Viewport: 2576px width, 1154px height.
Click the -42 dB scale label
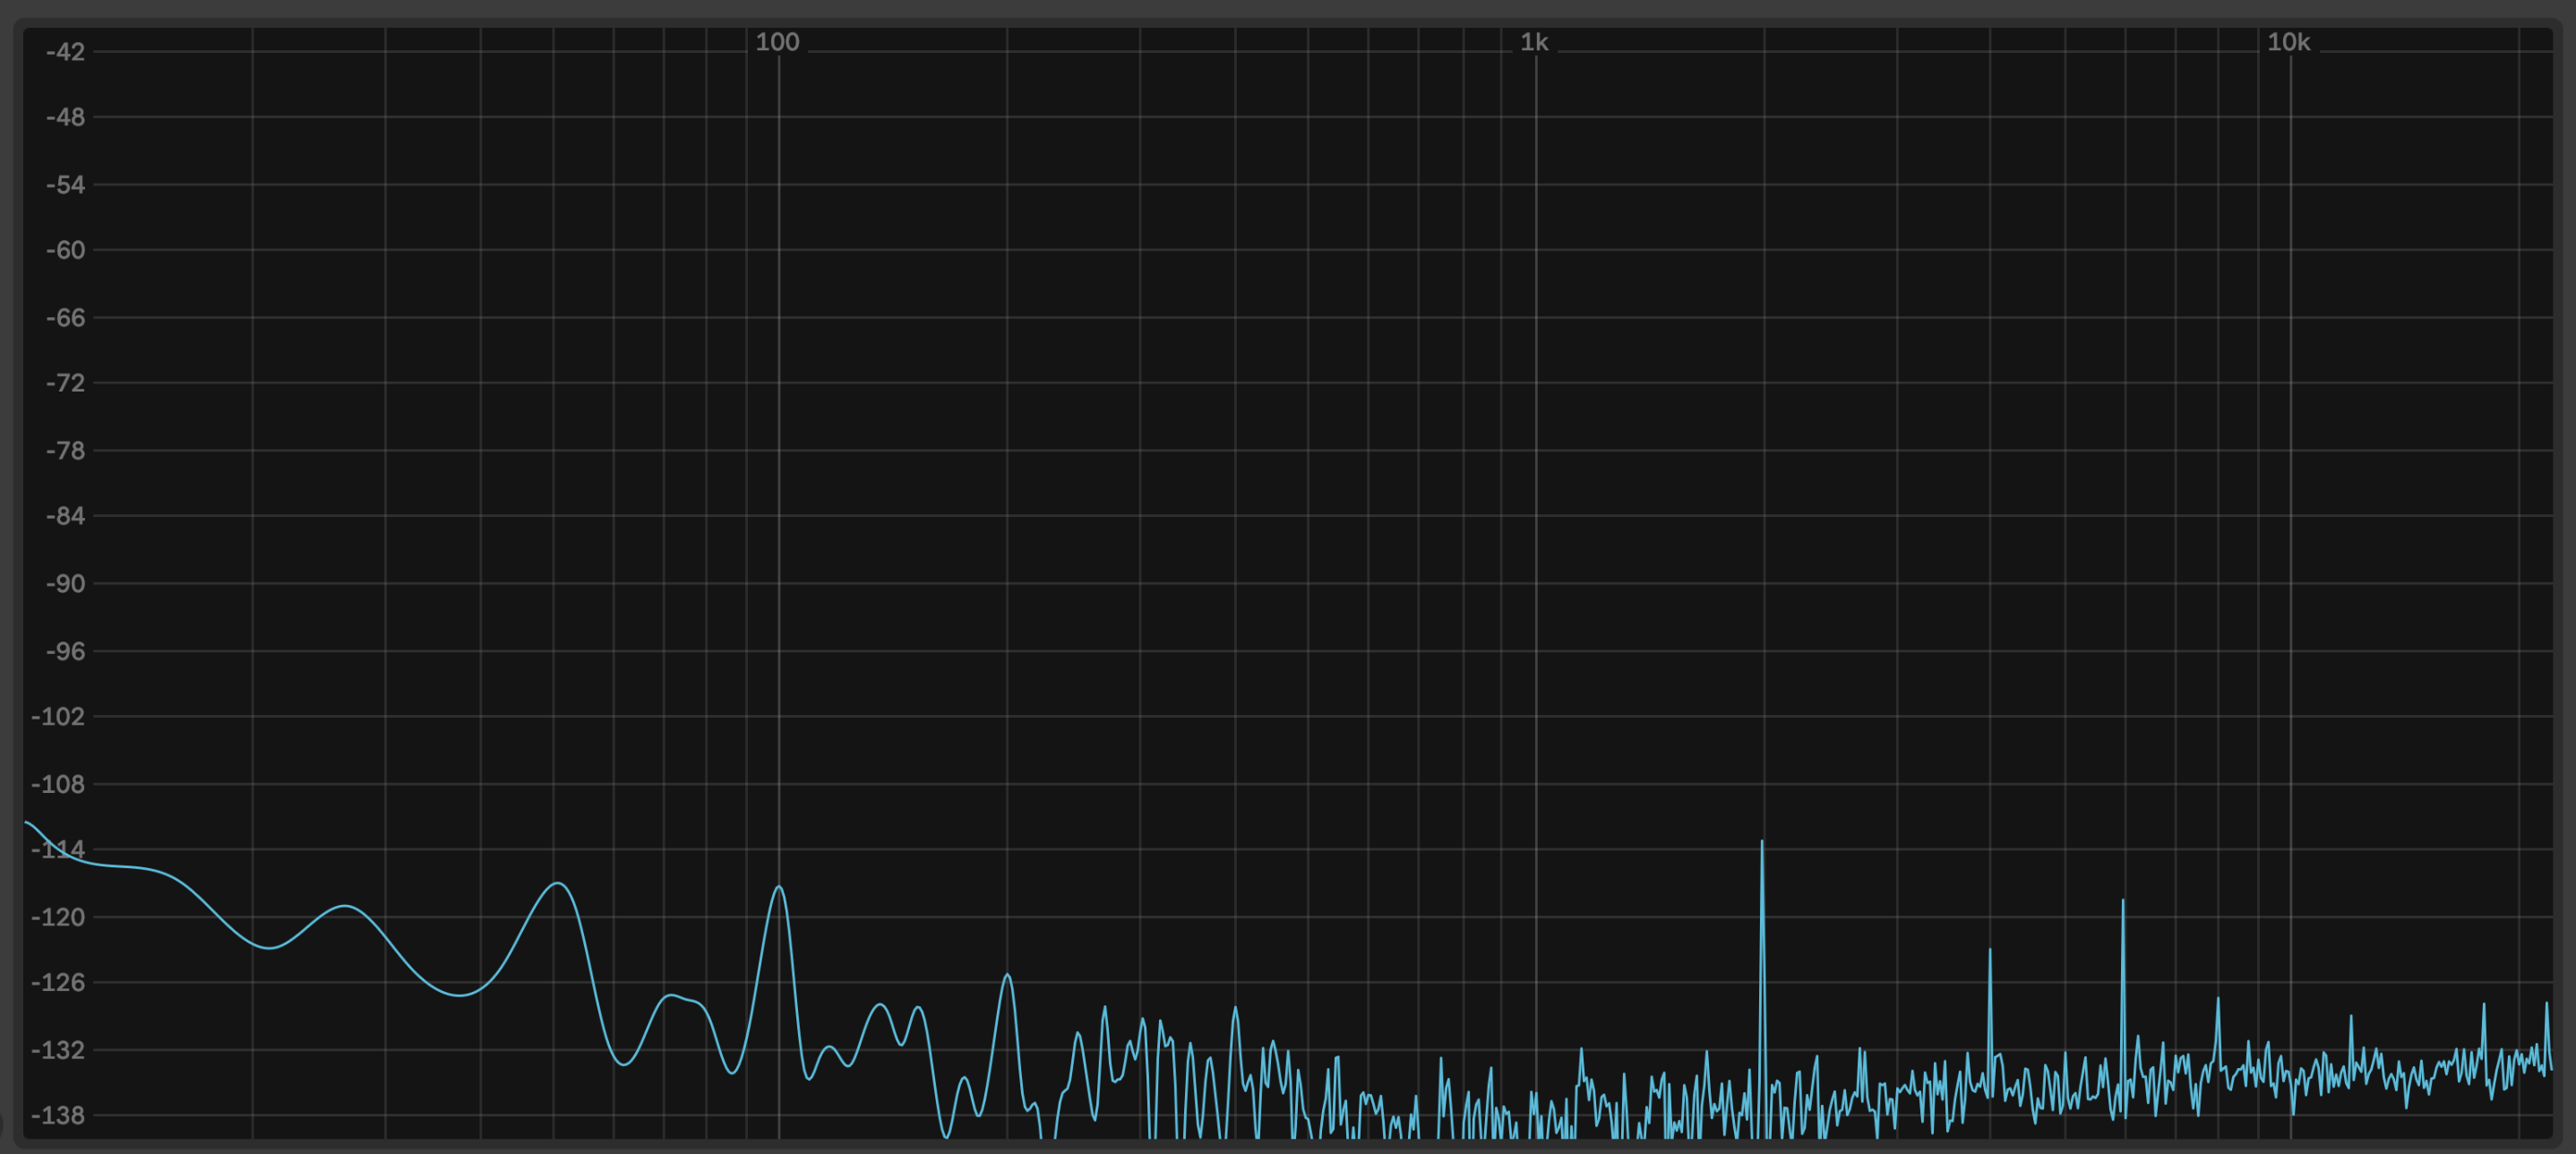(x=65, y=52)
